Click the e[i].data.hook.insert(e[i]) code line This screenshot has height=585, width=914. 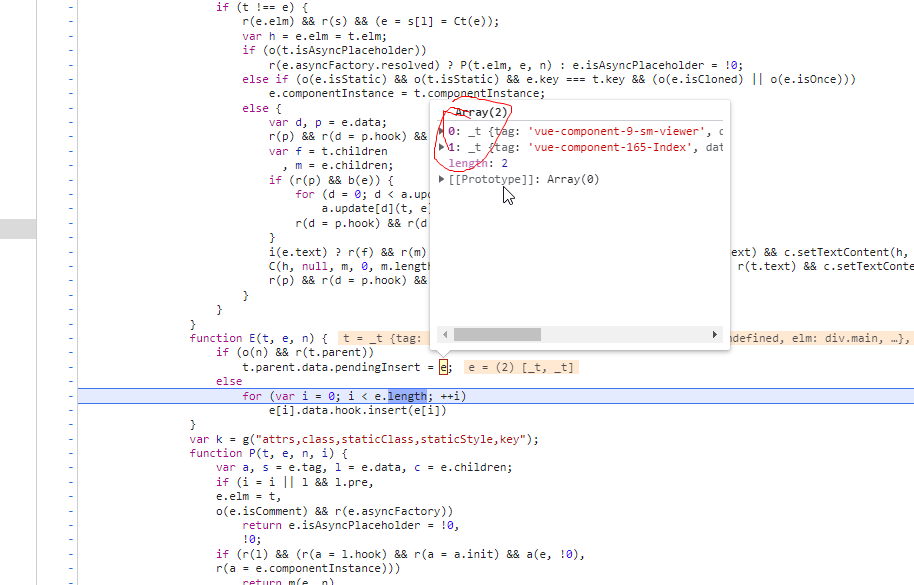357,410
